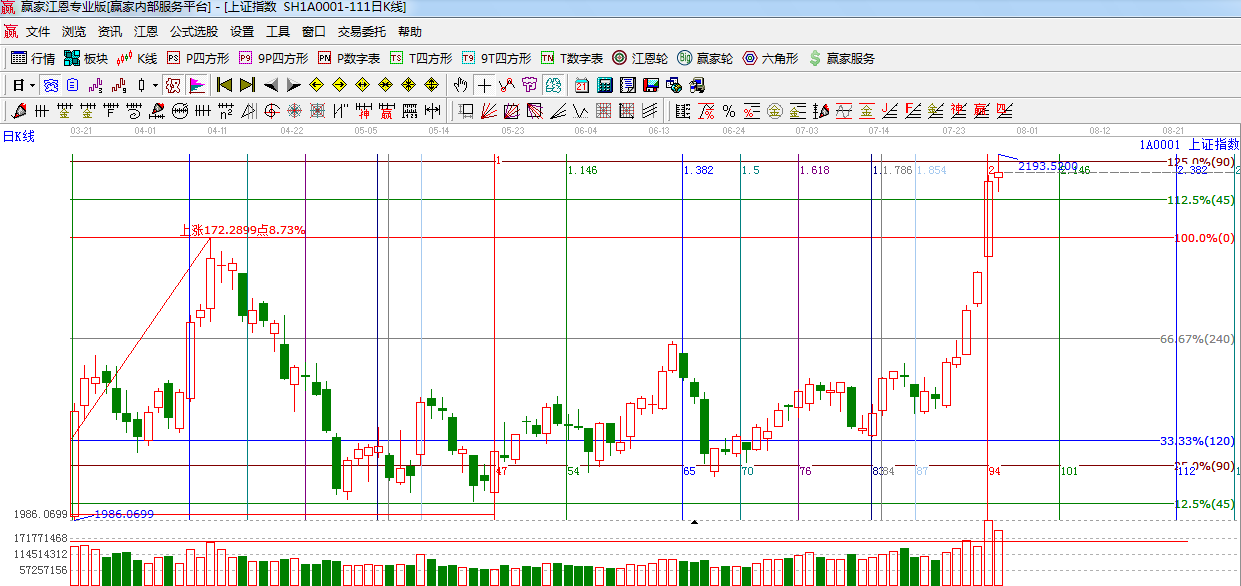
Task: Open the 文件 menu
Action: [38, 32]
